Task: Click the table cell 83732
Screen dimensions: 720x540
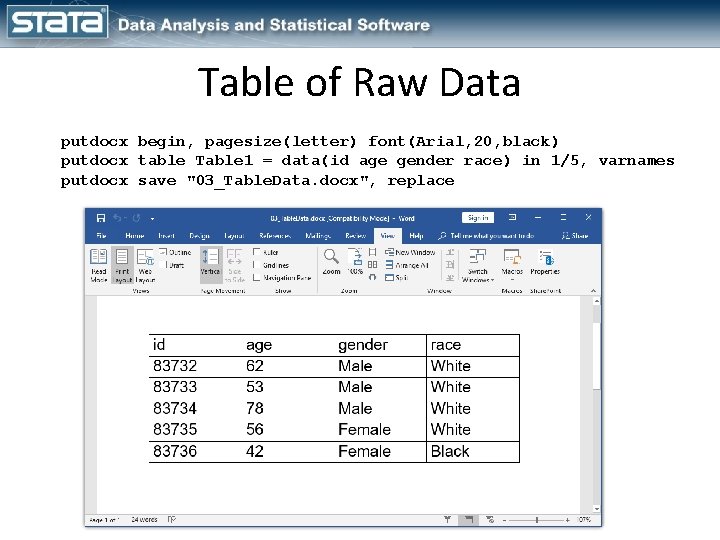Action: (196, 366)
